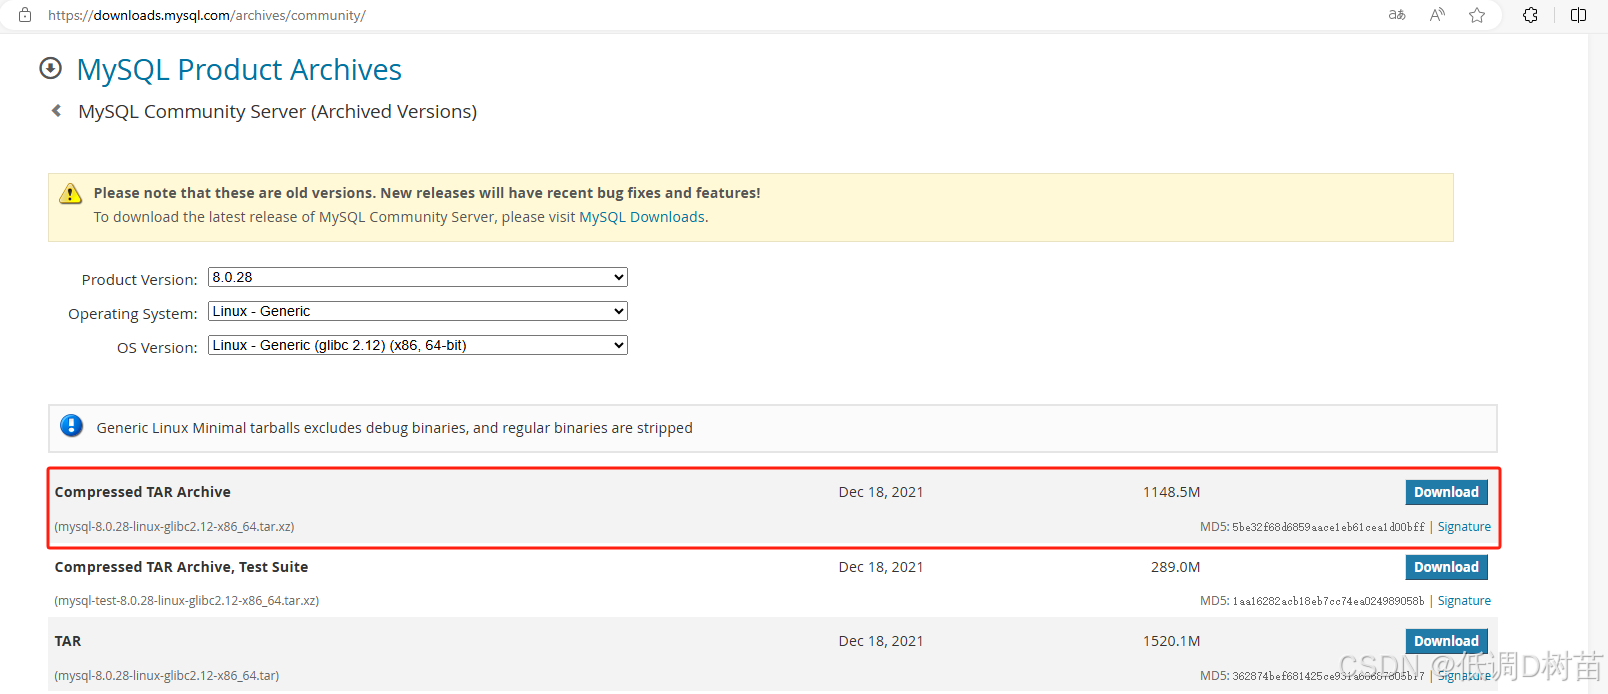This screenshot has height=694, width=1608.
Task: Click the Dec 18, 2021 date of the TAR row
Action: tap(881, 641)
